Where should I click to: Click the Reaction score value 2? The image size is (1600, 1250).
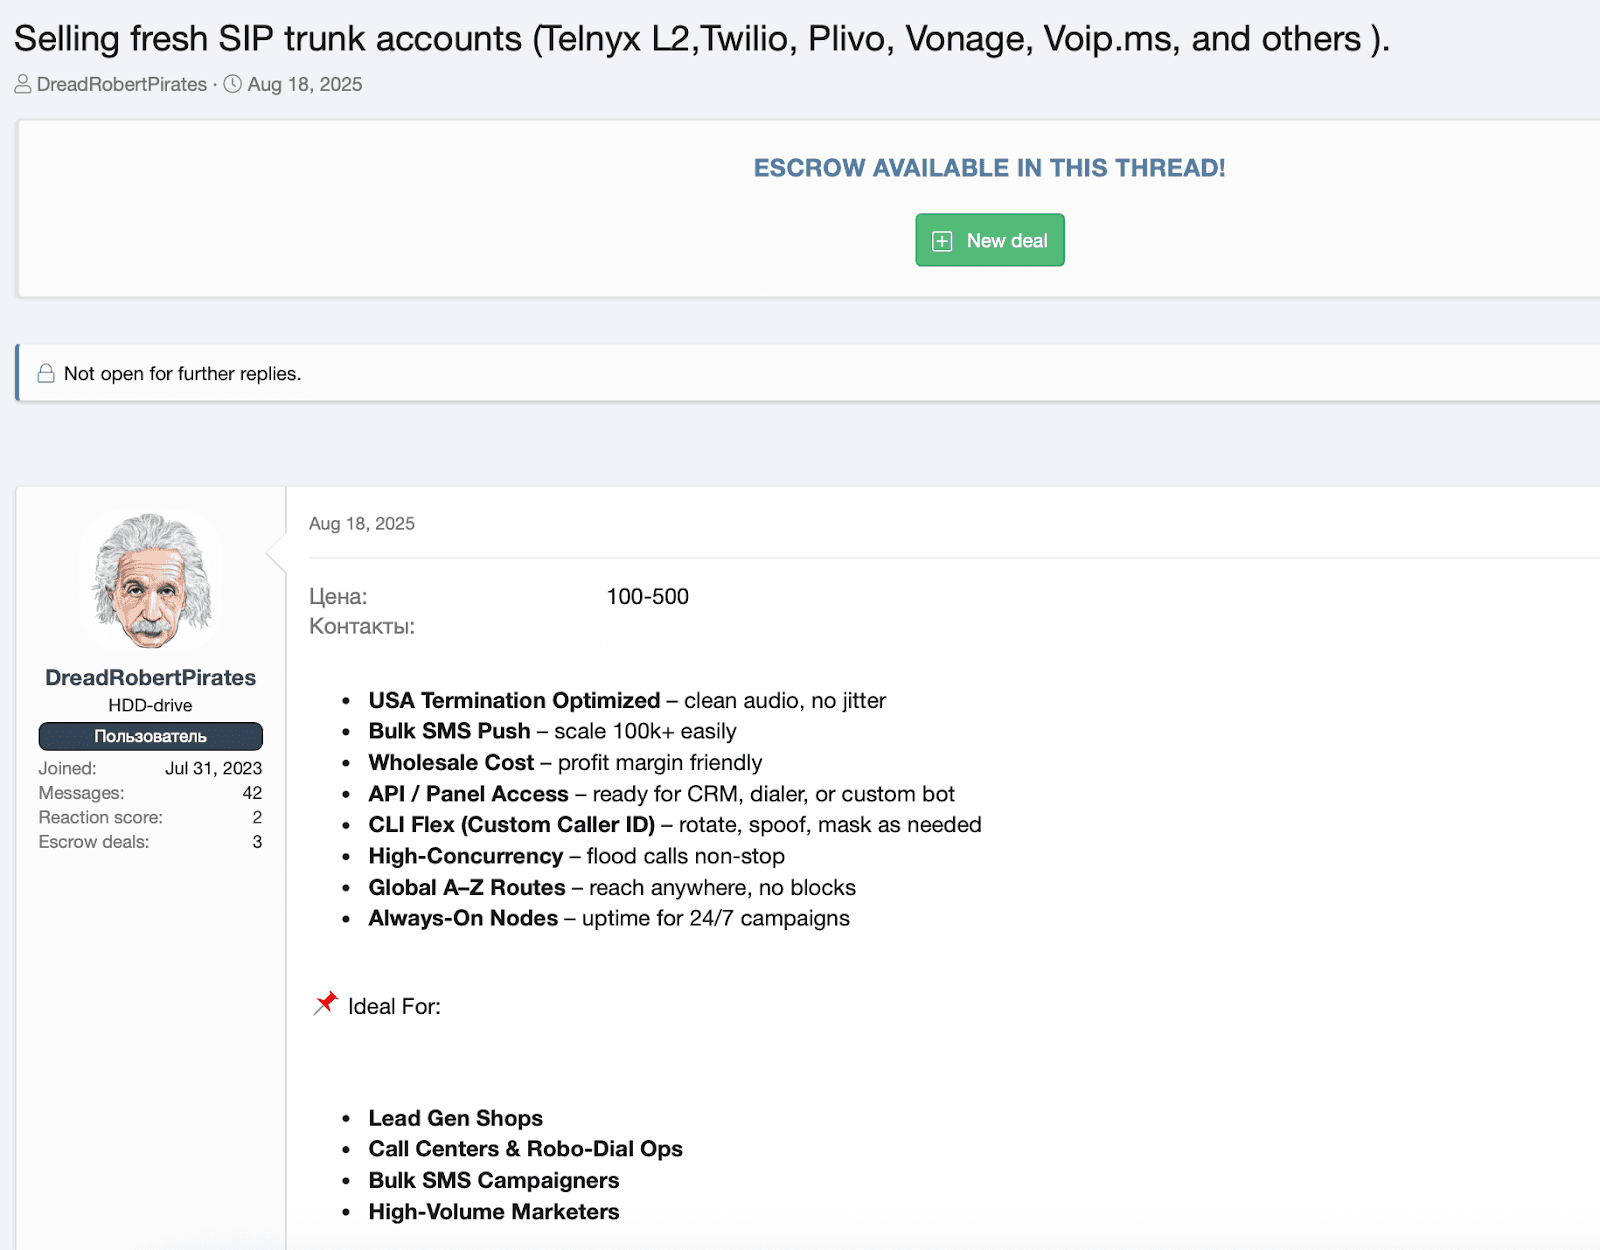(257, 817)
